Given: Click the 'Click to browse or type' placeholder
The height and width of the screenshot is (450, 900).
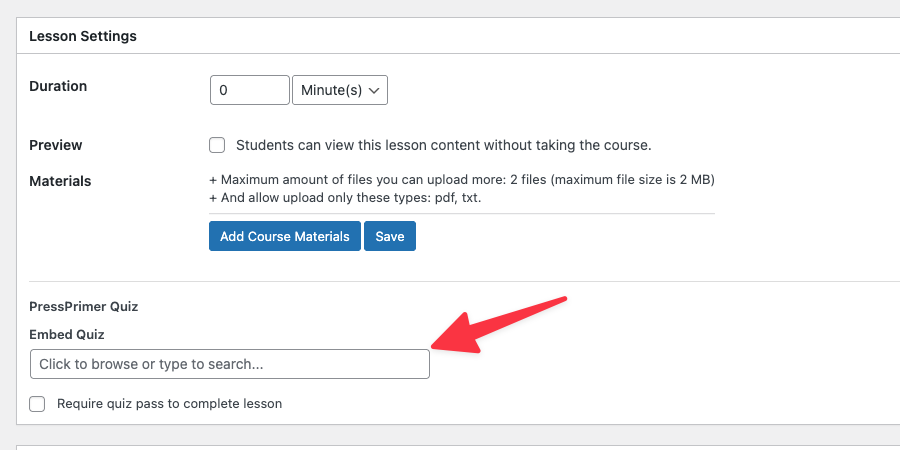Looking at the screenshot, I should (151, 364).
